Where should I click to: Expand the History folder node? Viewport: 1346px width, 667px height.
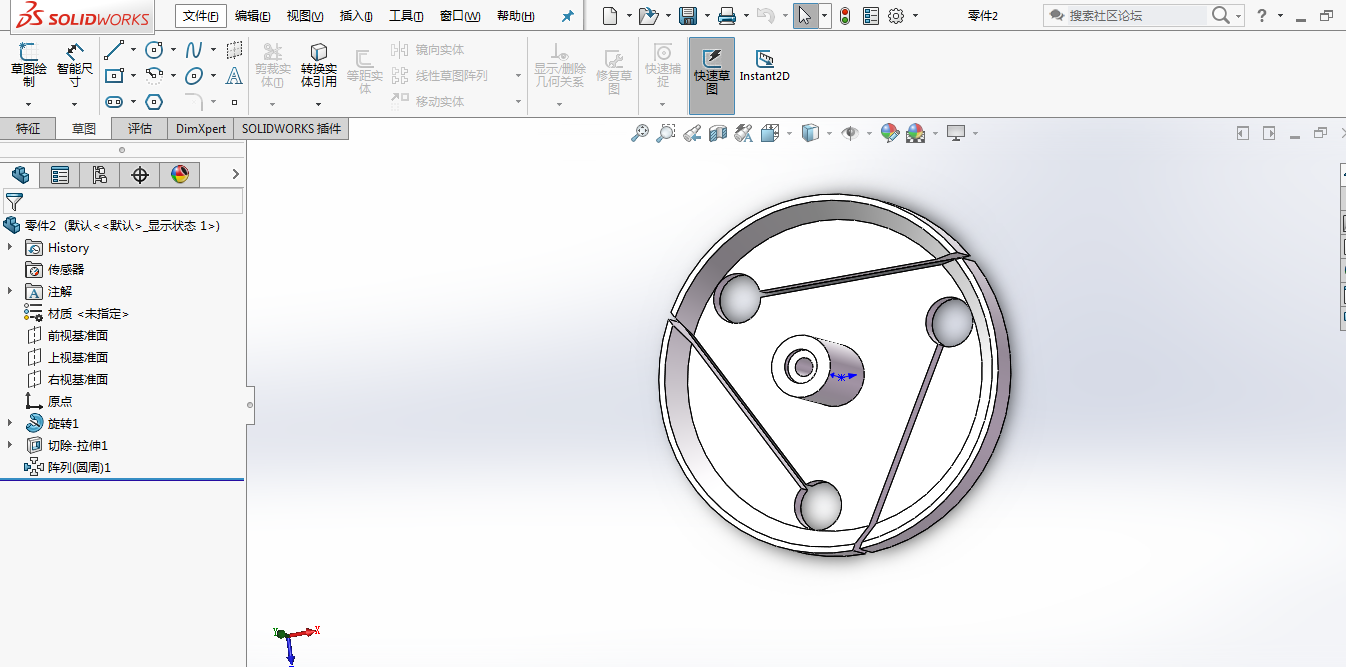coord(10,247)
